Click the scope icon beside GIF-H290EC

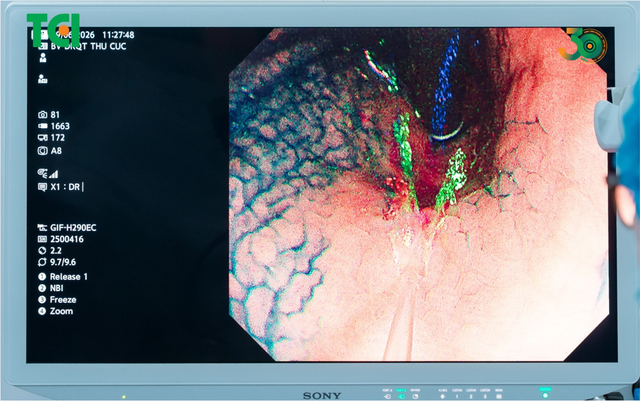tap(42, 227)
